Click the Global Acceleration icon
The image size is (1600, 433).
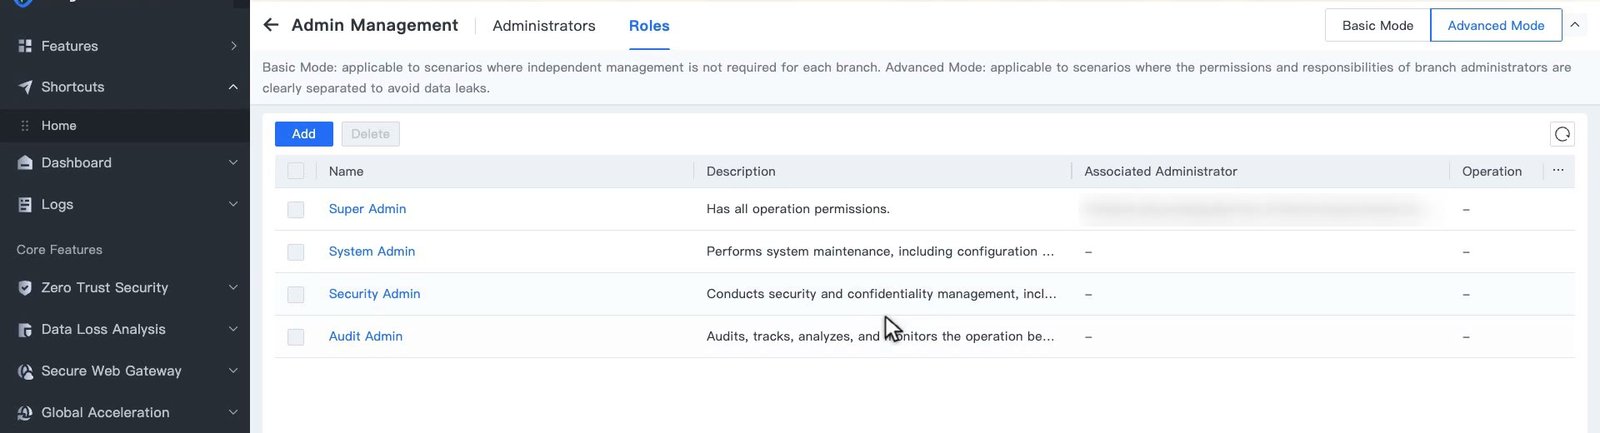[25, 413]
